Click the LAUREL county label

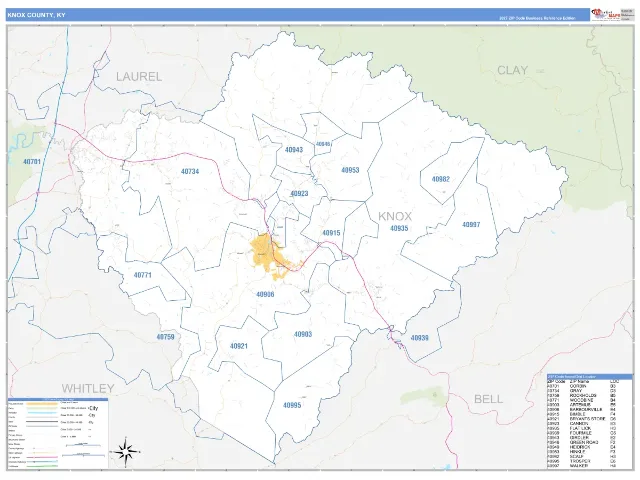(x=139, y=76)
